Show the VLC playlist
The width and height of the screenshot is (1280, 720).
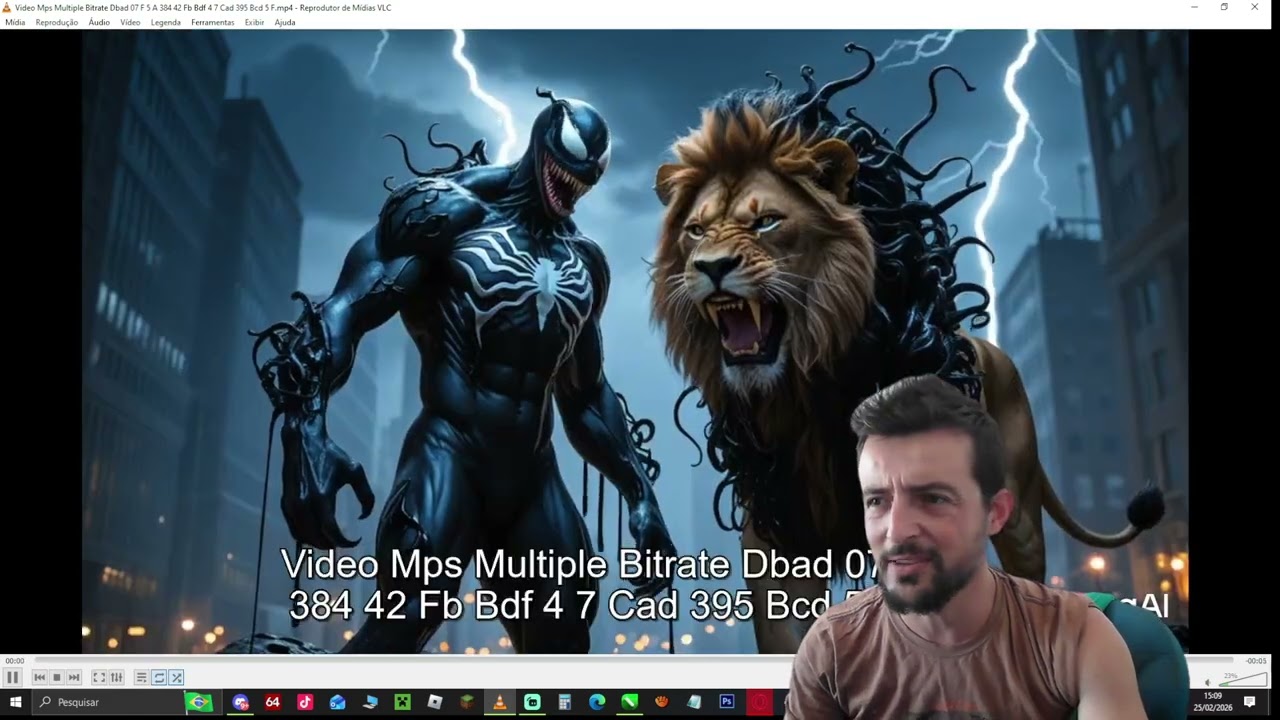(x=141, y=678)
